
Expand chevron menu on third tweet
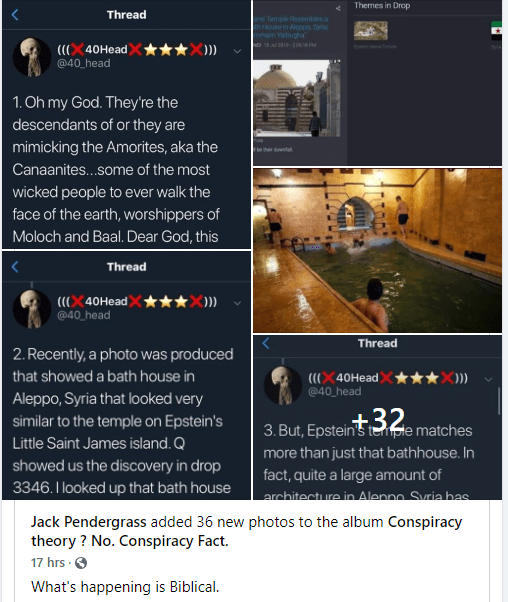tap(488, 380)
